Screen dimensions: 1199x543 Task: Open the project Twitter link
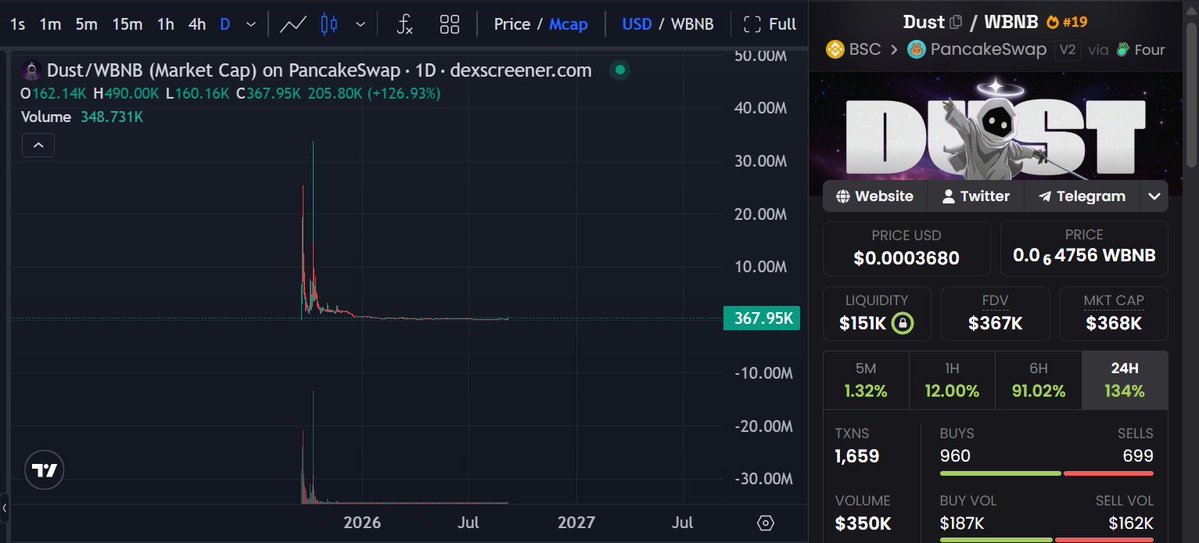[975, 197]
